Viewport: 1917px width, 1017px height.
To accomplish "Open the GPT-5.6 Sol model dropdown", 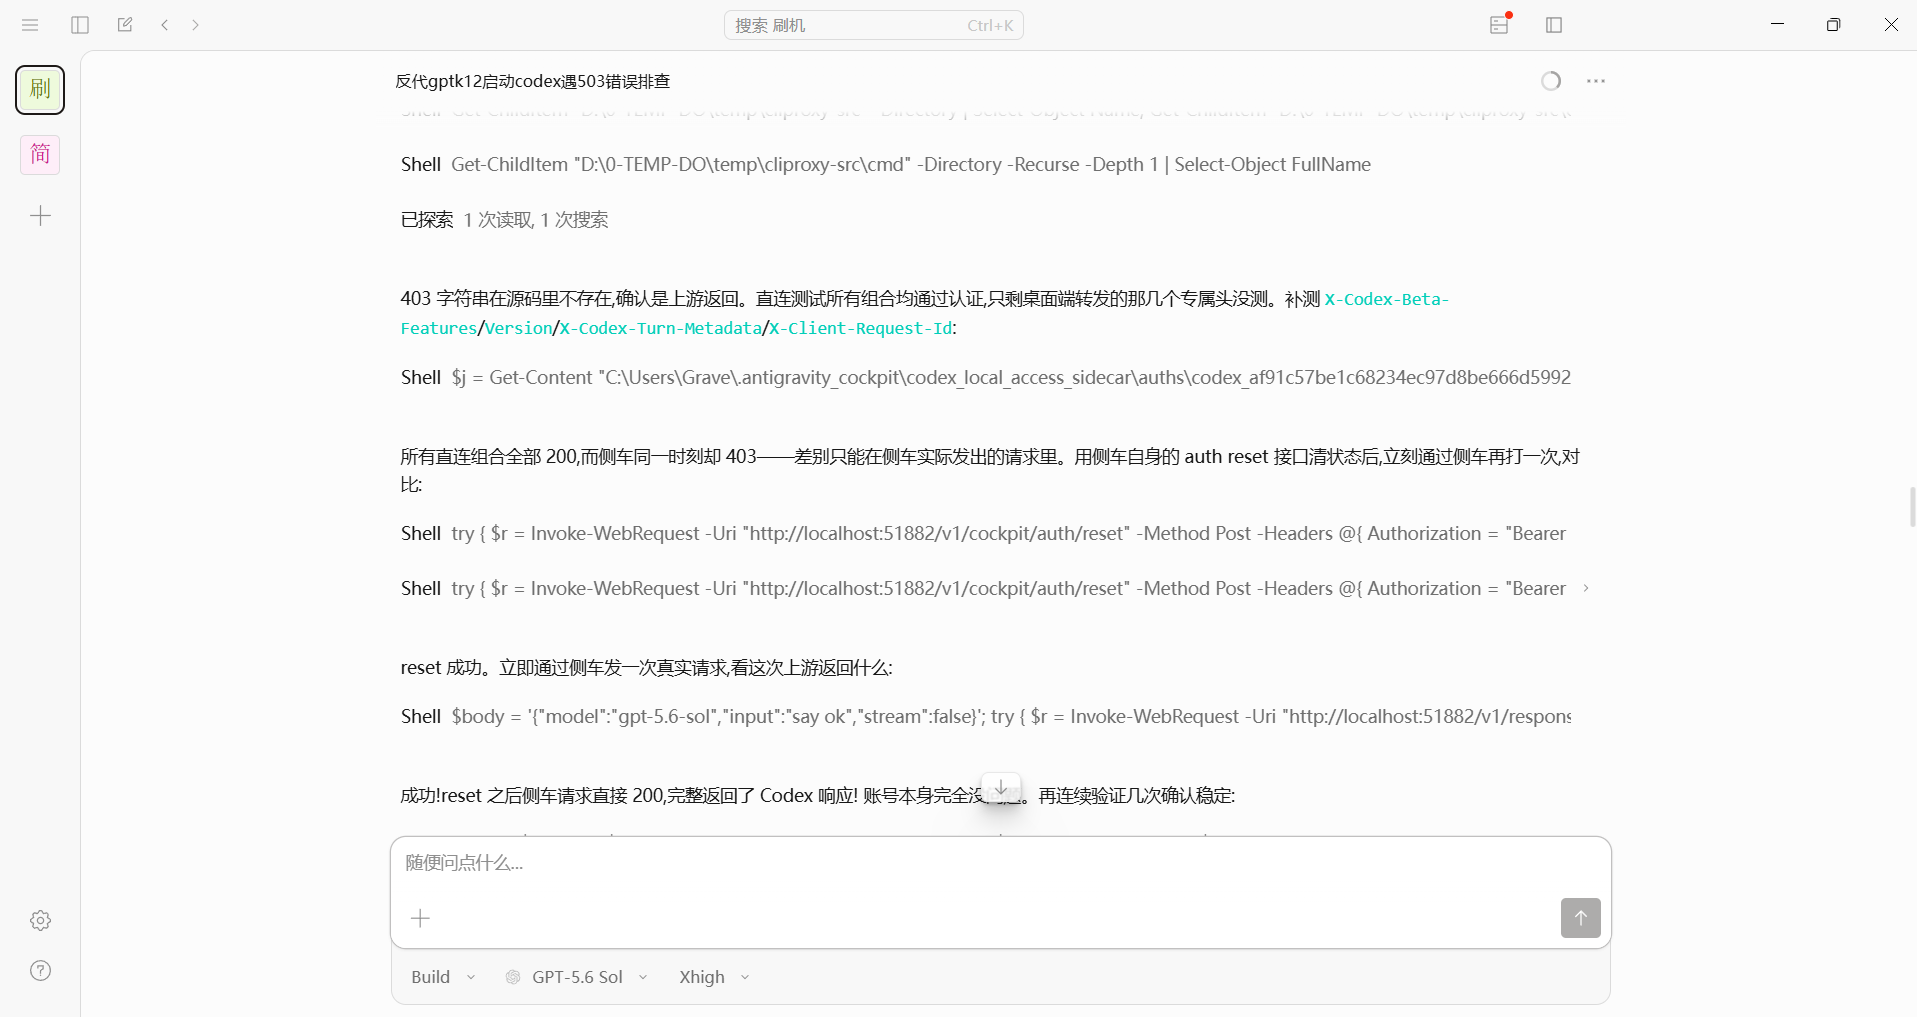I will (578, 977).
